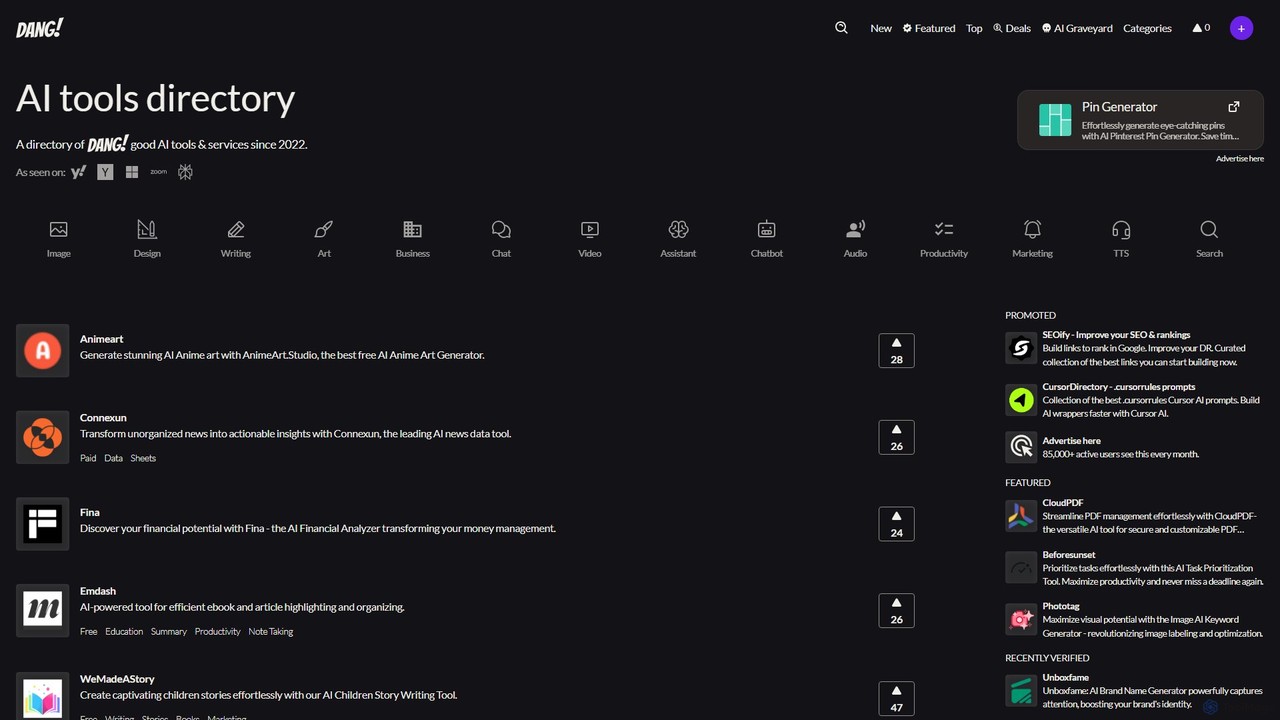Select the Art category brush icon

click(x=324, y=229)
